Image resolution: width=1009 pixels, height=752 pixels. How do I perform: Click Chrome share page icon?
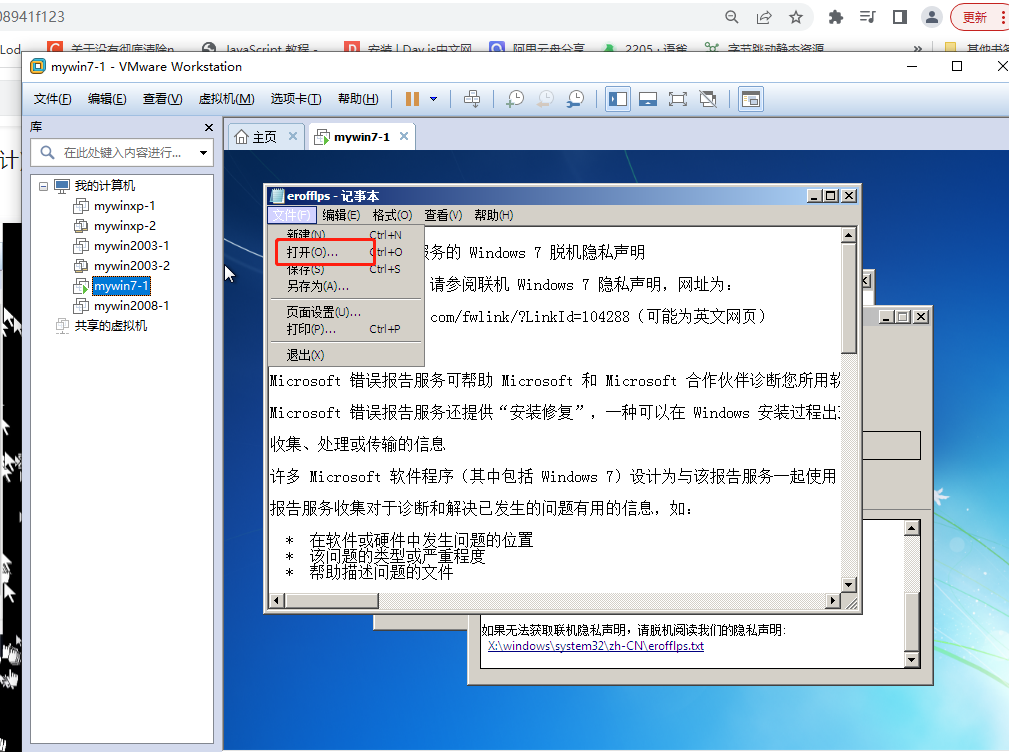pyautogui.click(x=764, y=17)
